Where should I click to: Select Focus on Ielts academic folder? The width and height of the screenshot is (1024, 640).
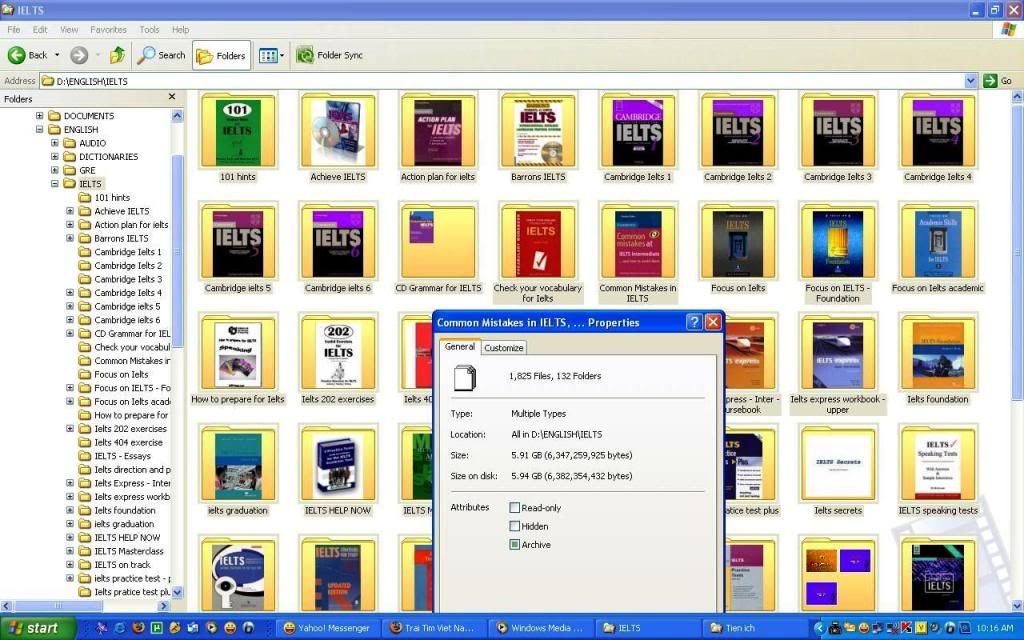point(938,249)
